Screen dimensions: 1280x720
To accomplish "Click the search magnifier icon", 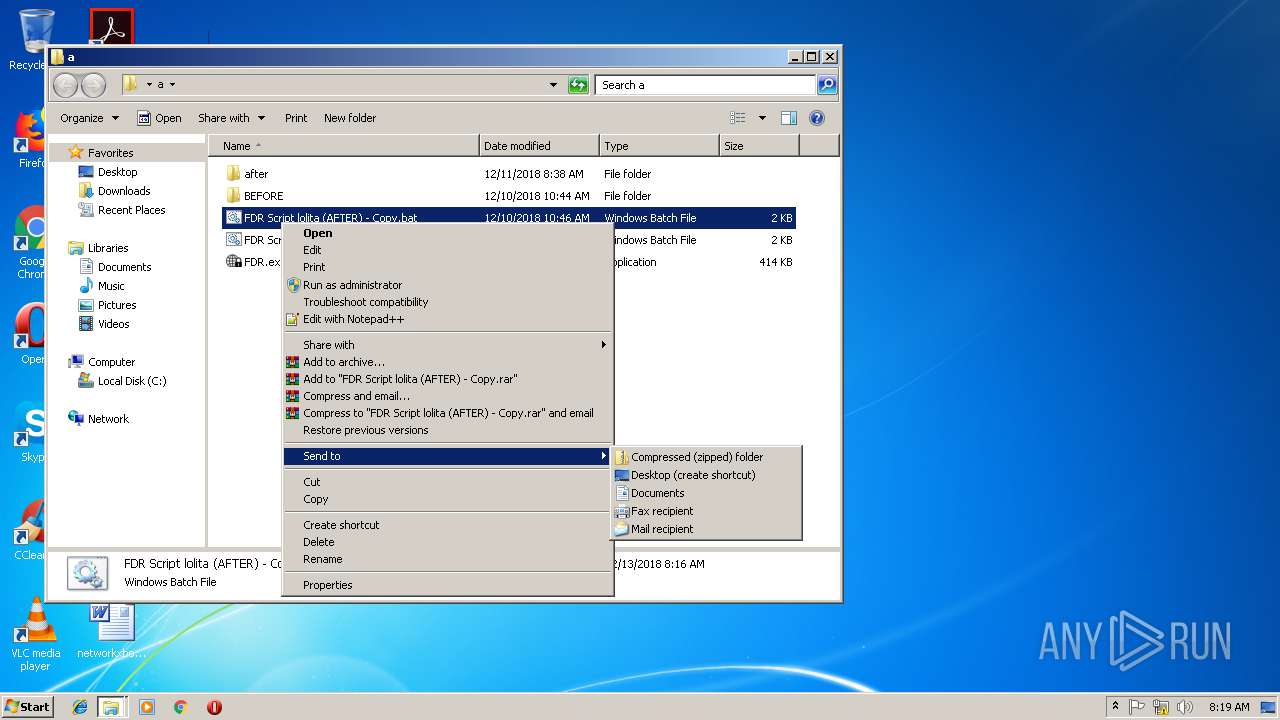I will pyautogui.click(x=827, y=85).
